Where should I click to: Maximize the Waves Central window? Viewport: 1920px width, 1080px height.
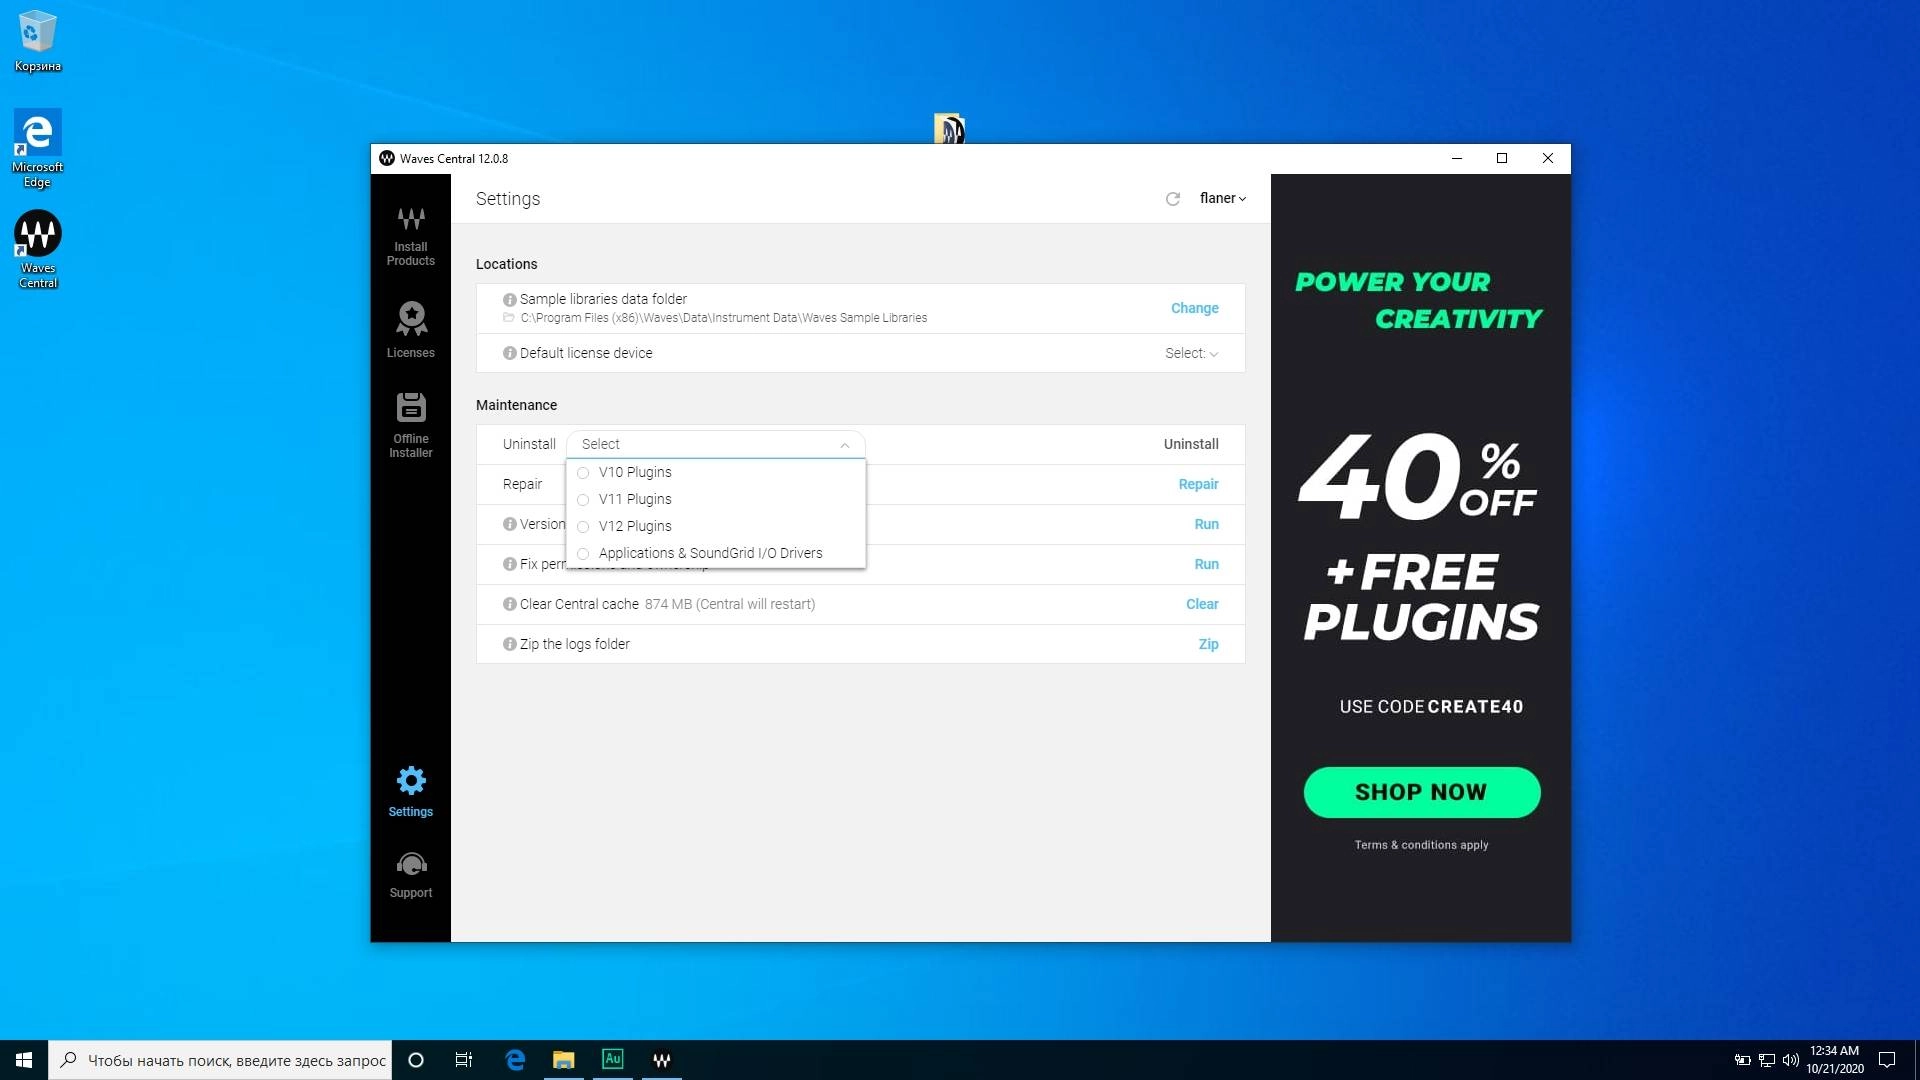1502,158
